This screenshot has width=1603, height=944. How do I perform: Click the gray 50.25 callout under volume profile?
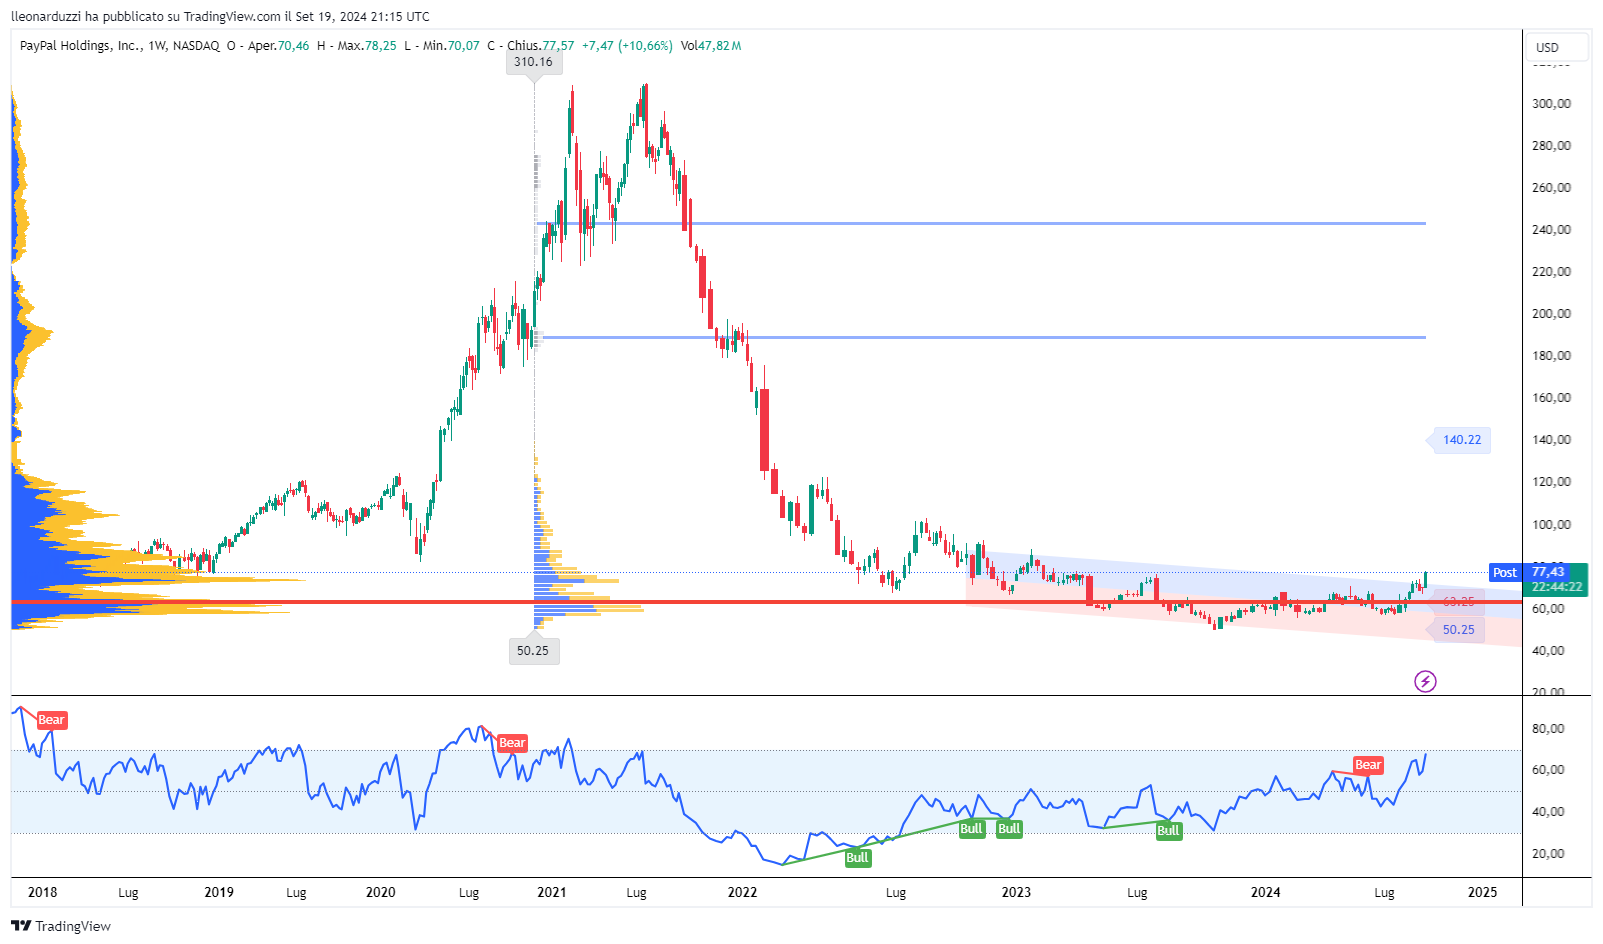tap(533, 650)
